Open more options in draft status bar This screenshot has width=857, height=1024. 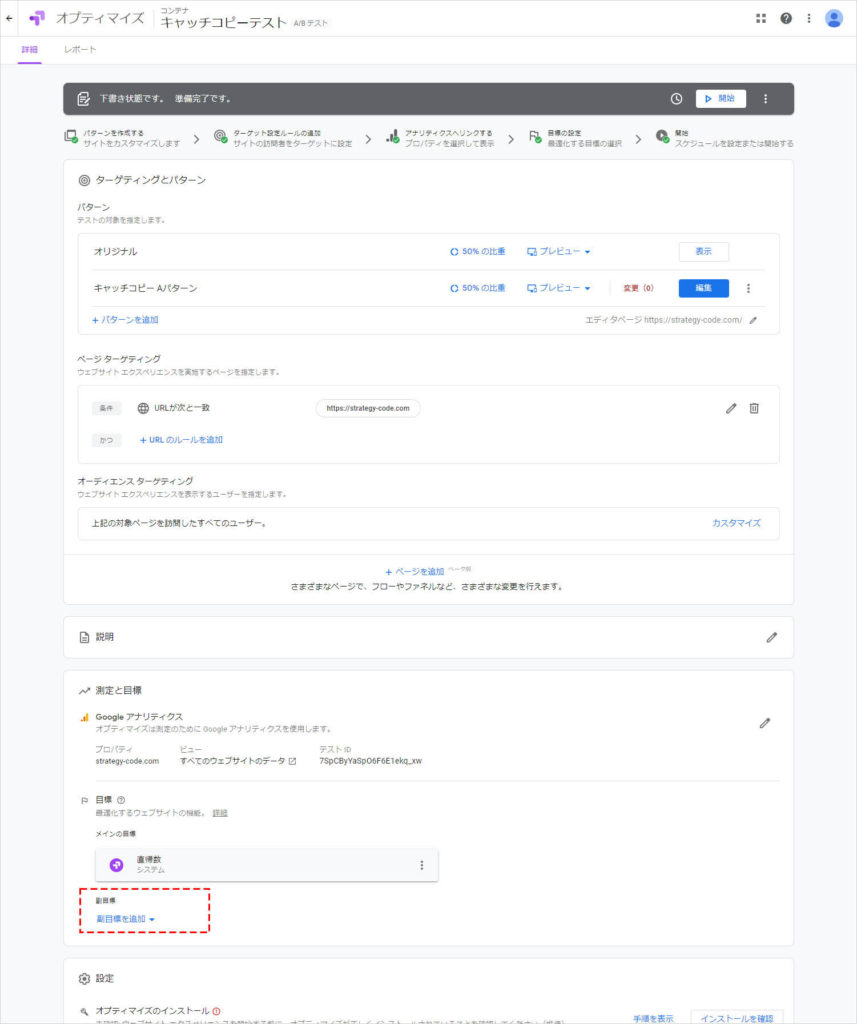[766, 99]
